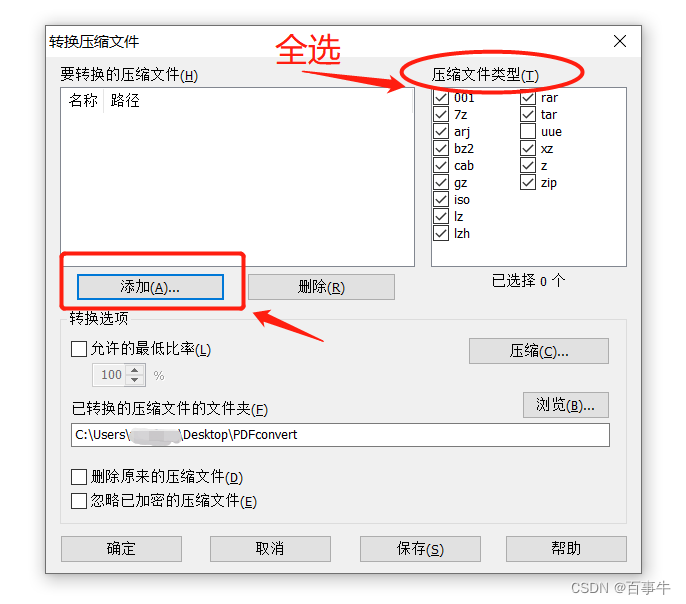Enable the uue archive type checkbox
This screenshot has width=686, height=604.
(528, 131)
